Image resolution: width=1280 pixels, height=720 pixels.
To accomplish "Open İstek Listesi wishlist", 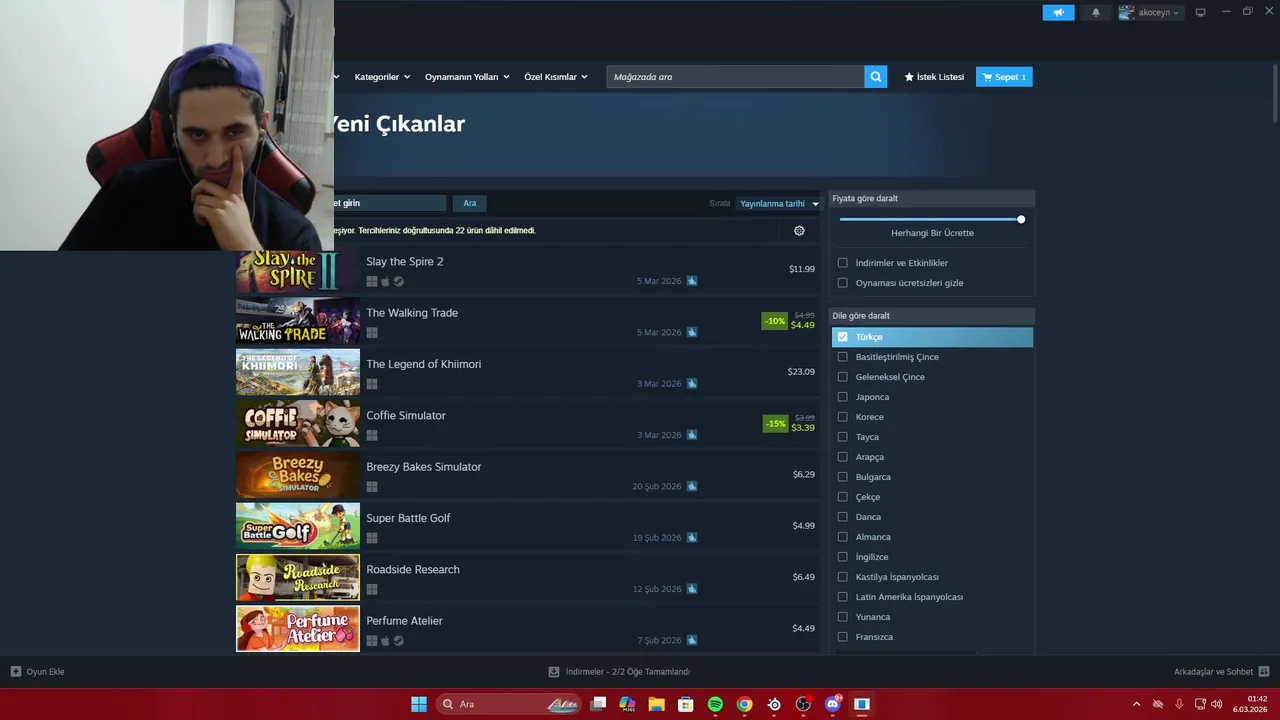I will [x=934, y=77].
